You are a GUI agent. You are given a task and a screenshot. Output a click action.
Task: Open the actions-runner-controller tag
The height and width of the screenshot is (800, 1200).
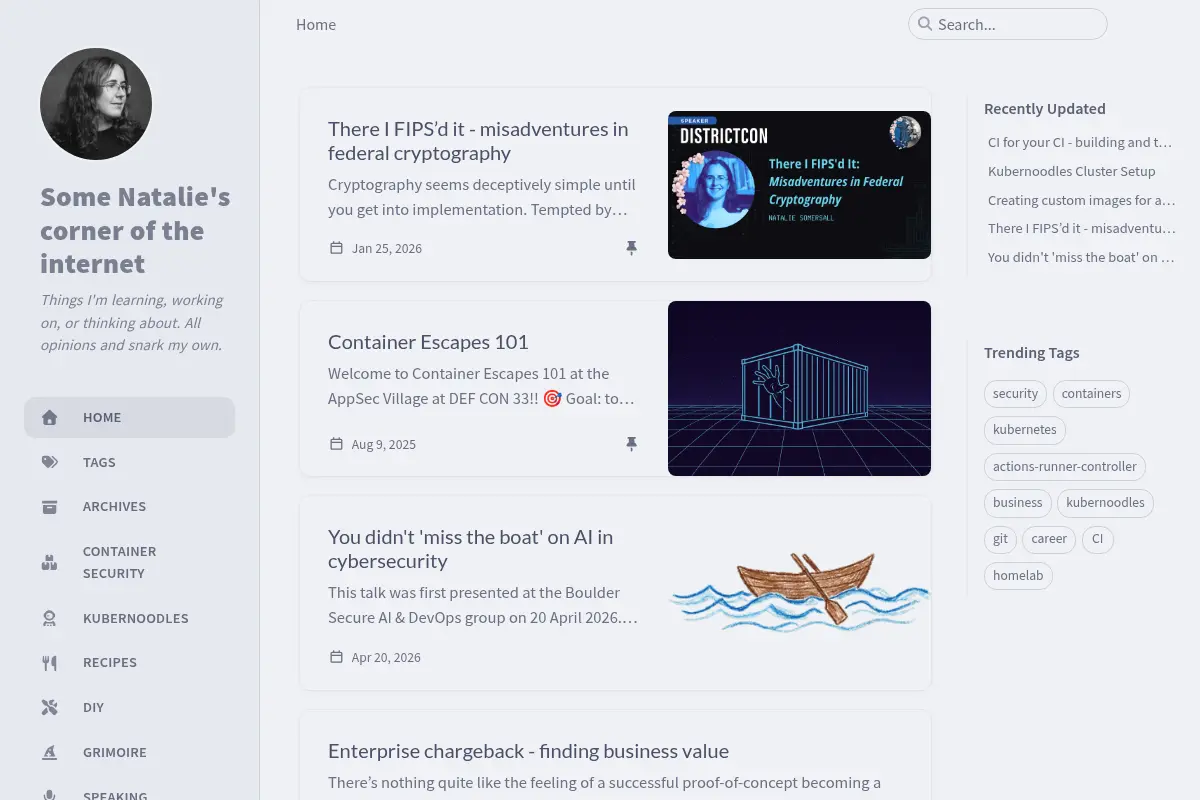point(1065,466)
